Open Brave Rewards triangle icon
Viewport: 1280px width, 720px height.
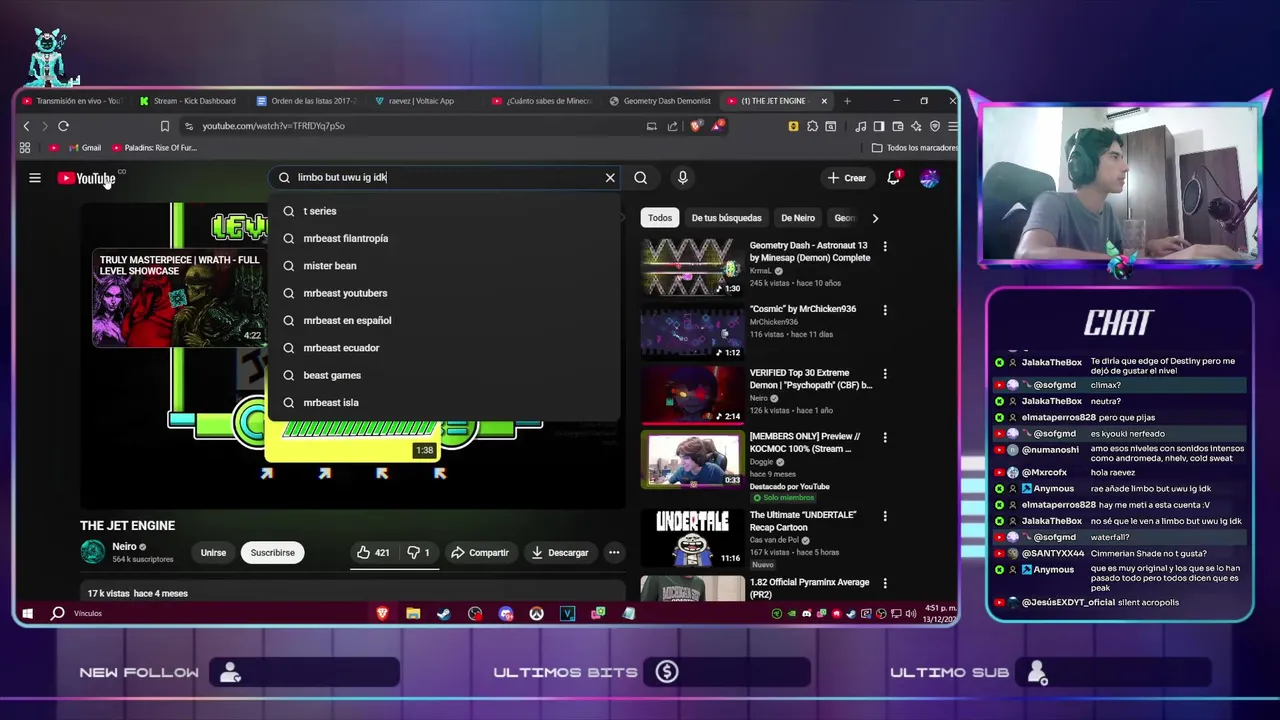(718, 126)
